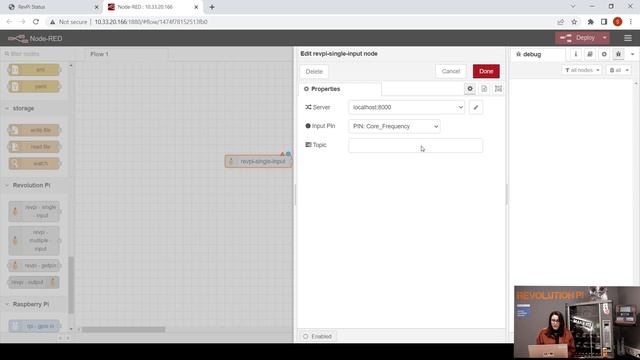Open Chrome three-dot menu
This screenshot has height=360, width=640.
coord(631,22)
